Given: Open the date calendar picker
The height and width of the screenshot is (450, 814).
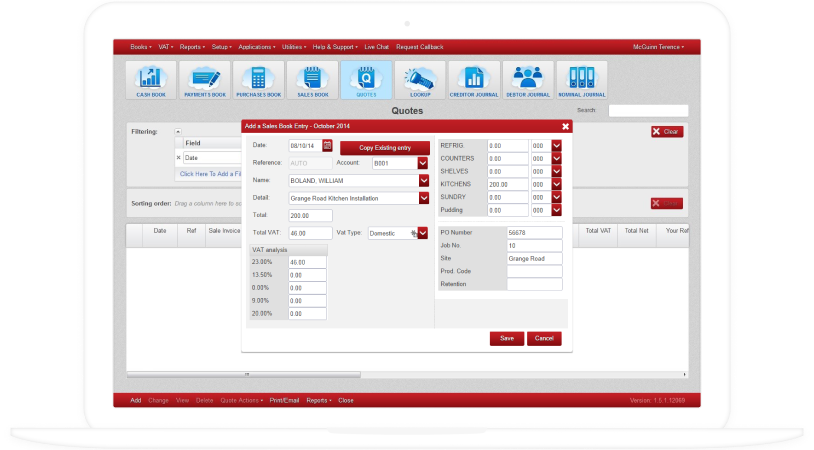Looking at the screenshot, I should (327, 146).
